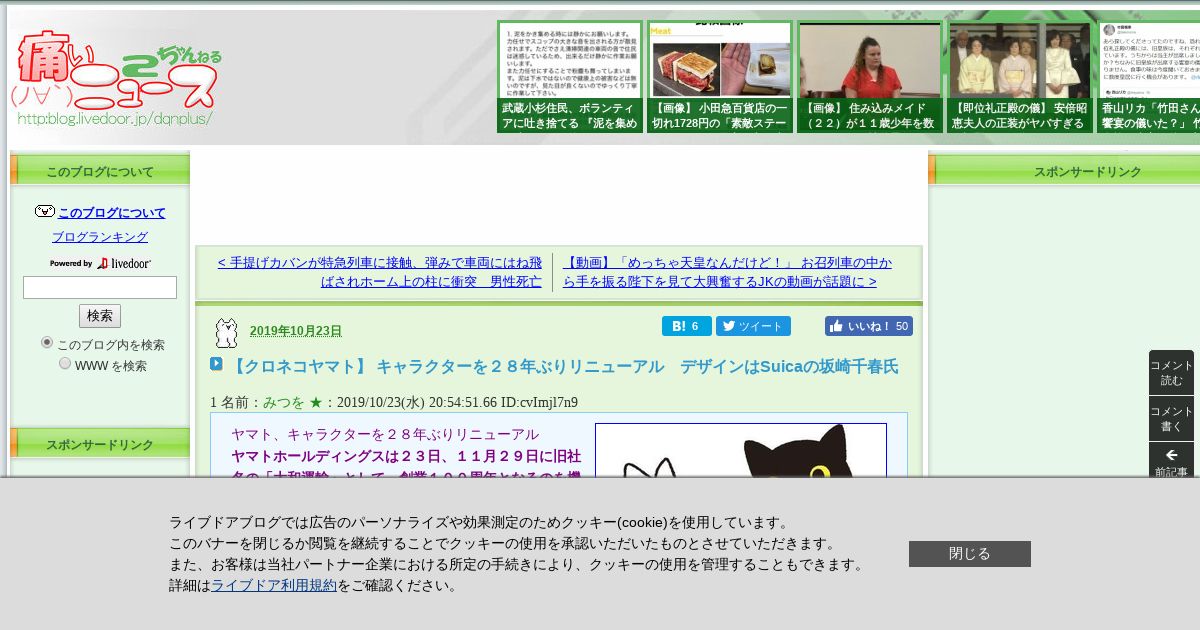The width and height of the screenshot is (1200, 630).
Task: Click the このブログについて sidebar section header
Action: pos(100,172)
